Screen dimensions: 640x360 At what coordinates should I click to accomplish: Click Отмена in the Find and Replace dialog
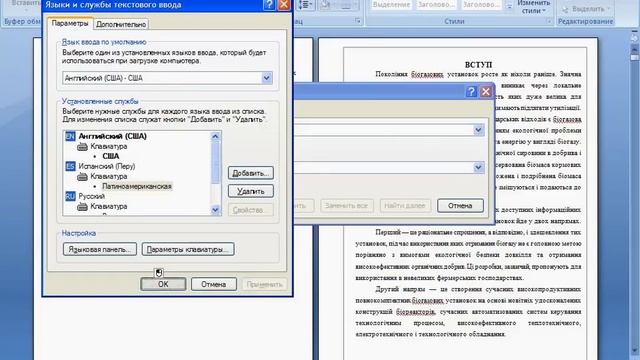[x=460, y=206]
